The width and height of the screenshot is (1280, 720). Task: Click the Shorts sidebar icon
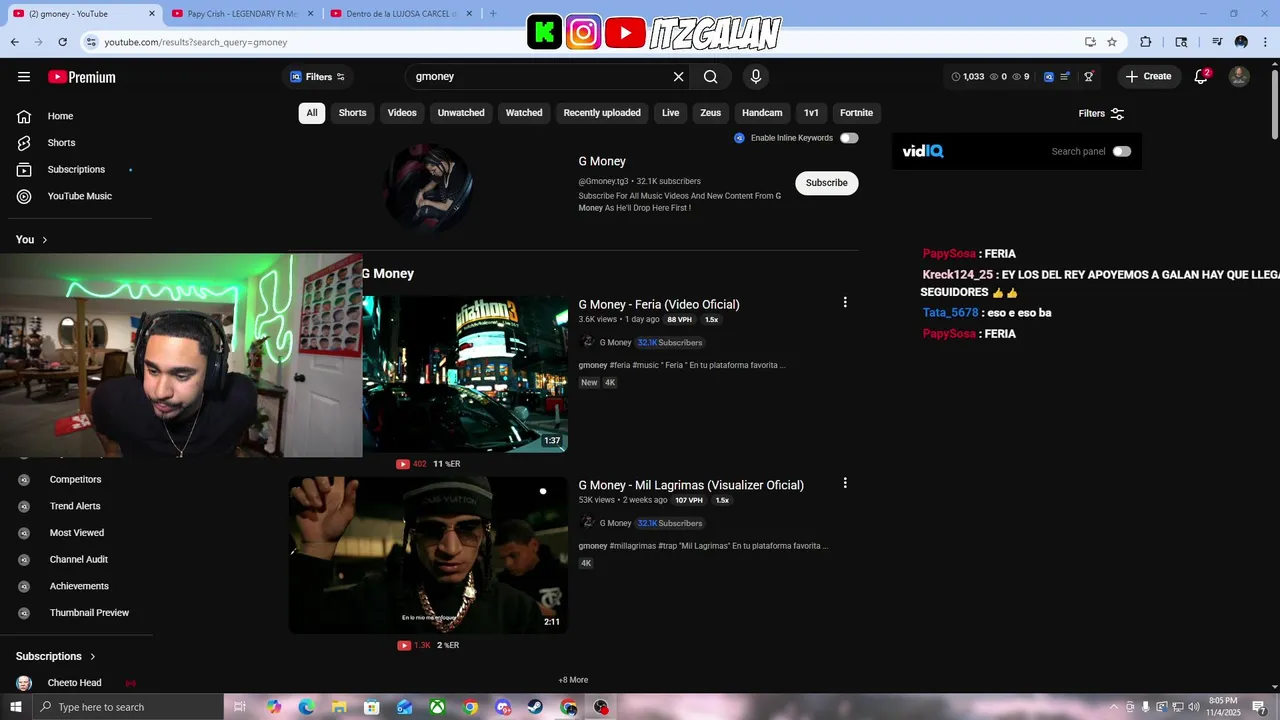(x=24, y=143)
